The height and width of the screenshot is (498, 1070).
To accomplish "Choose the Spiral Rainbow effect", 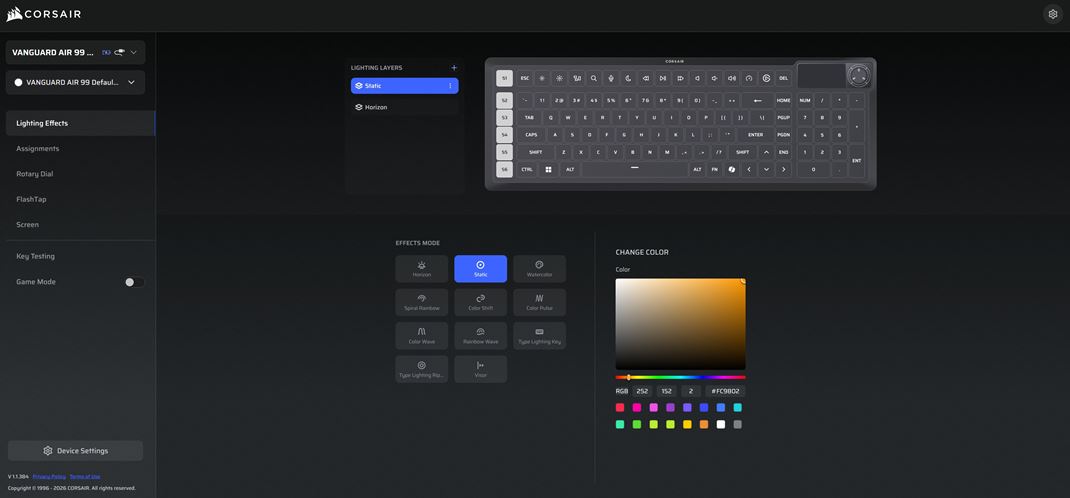I will pyautogui.click(x=421, y=302).
